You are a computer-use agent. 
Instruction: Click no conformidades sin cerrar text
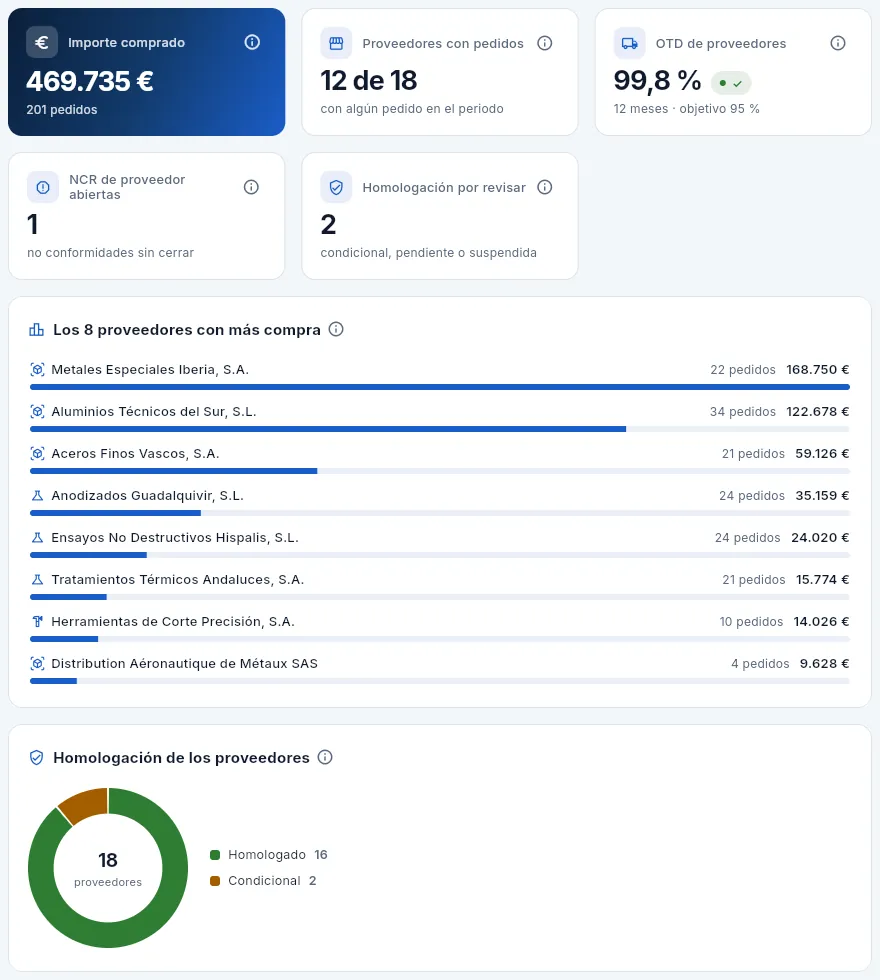point(111,252)
